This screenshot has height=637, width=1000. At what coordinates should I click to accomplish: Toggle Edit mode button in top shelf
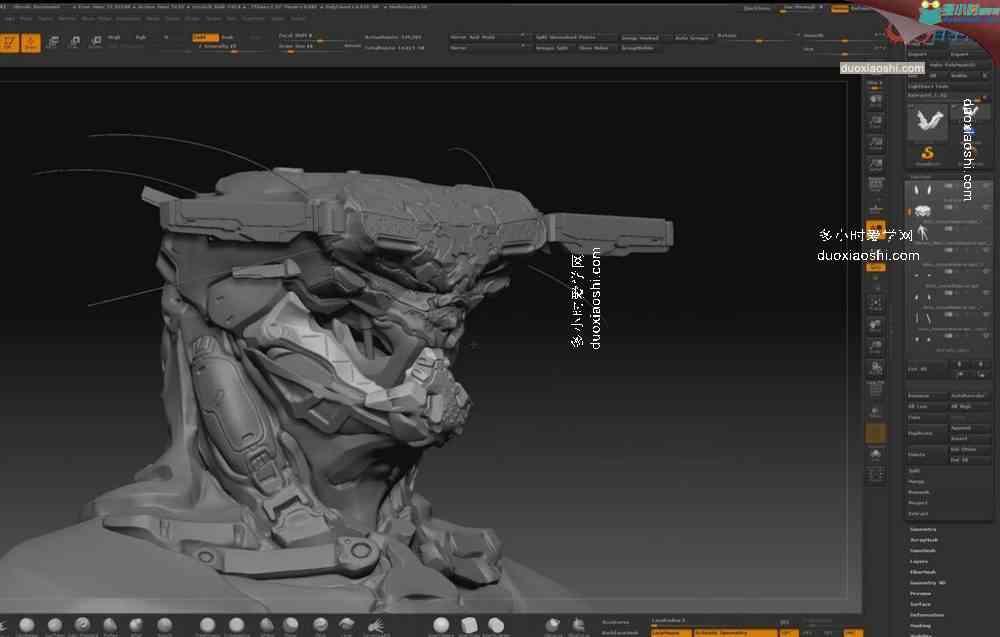10,43
